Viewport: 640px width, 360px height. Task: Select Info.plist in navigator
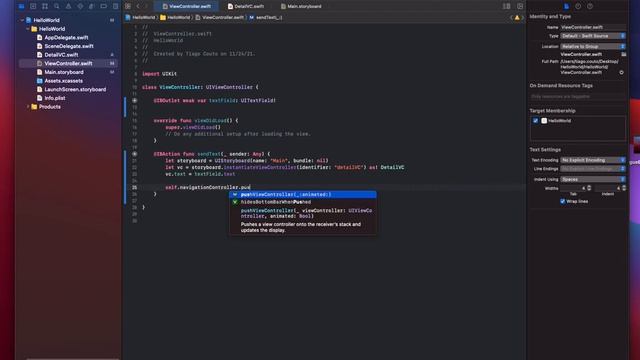coord(55,98)
